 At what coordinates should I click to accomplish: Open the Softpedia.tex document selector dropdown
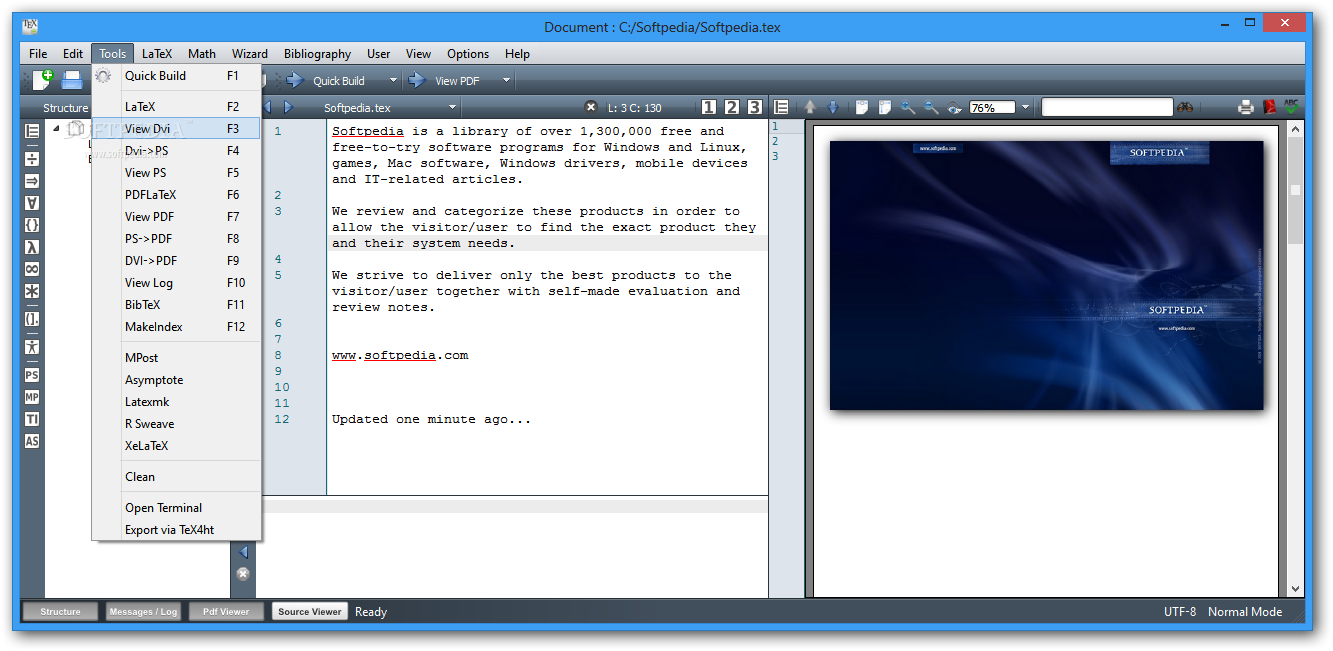[452, 107]
